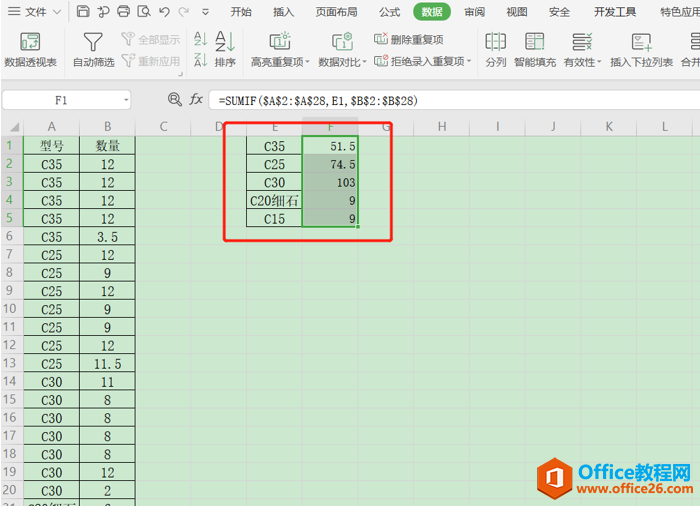Click 删除重复项 remove duplicates
The width and height of the screenshot is (700, 506).
(408, 39)
